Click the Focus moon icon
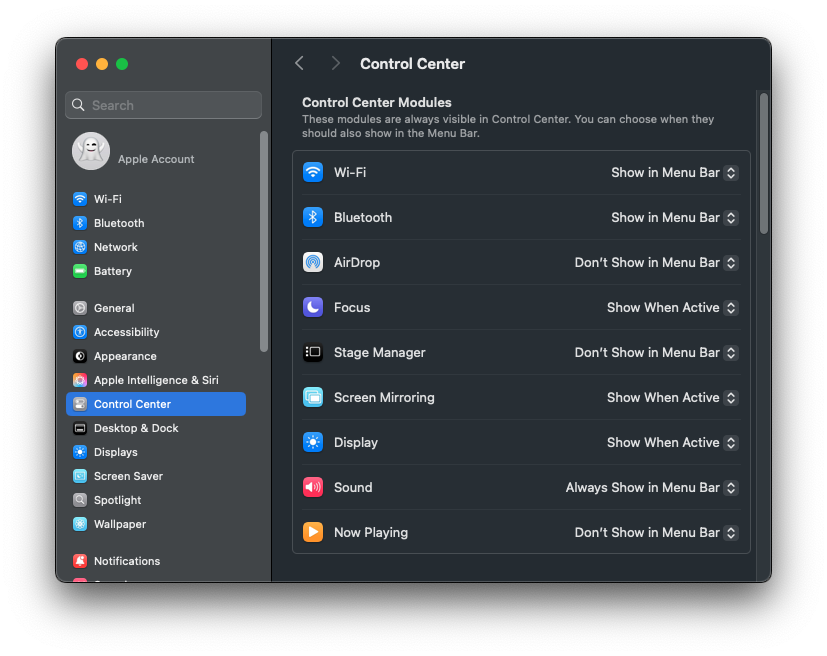827x656 pixels. pos(313,307)
